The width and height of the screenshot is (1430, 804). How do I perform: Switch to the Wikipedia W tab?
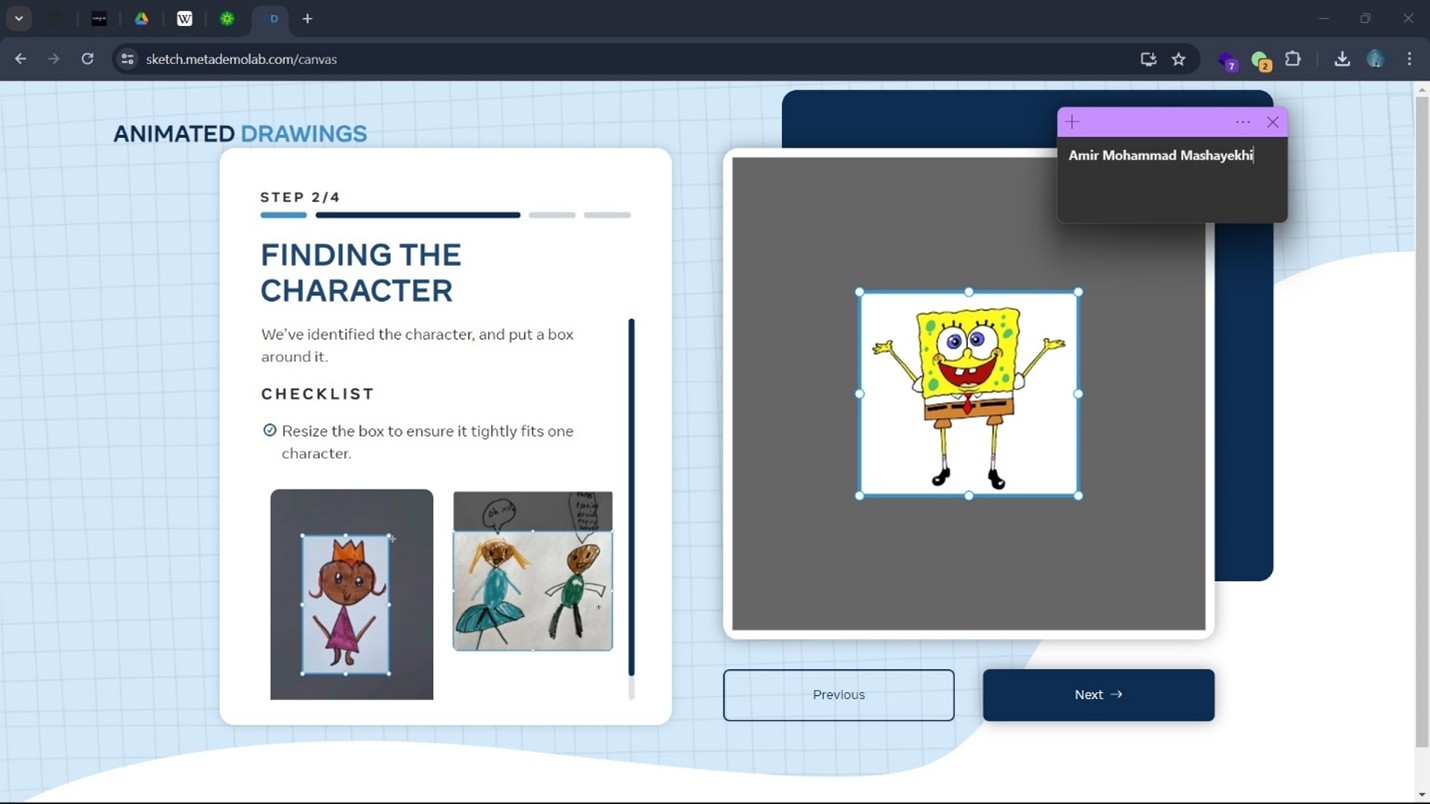[x=185, y=19]
